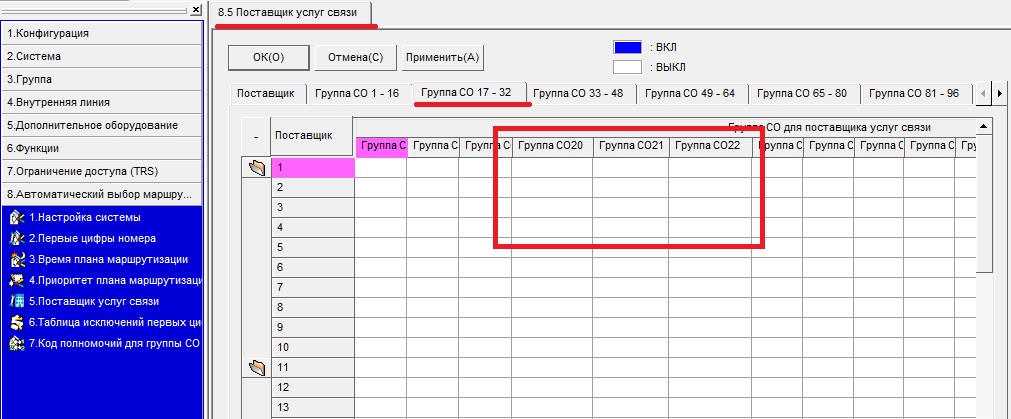
Task: Expand 3.Группа menu section
Action: click(102, 80)
